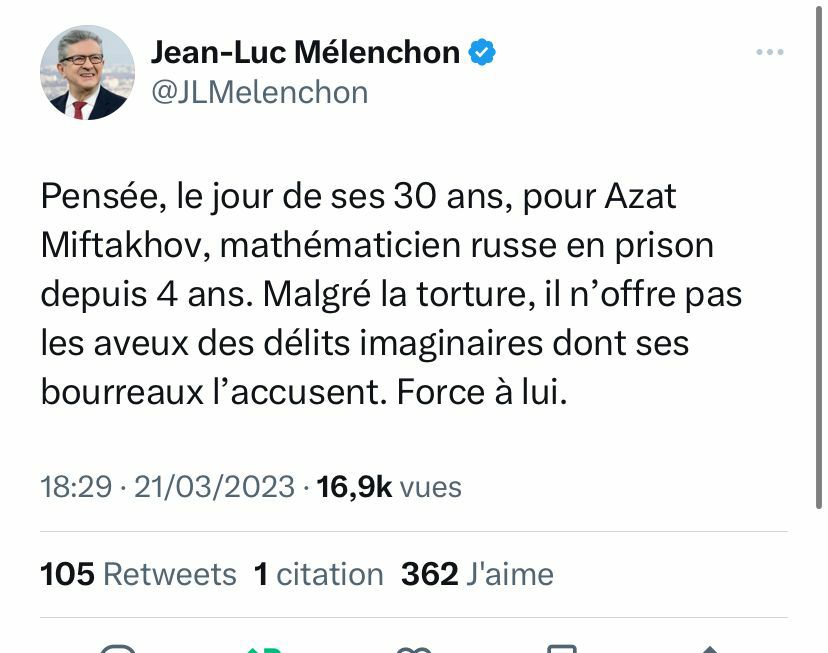828x653 pixels.
Task: Click the phrase 'Force à lui.'
Action: click(x=482, y=392)
